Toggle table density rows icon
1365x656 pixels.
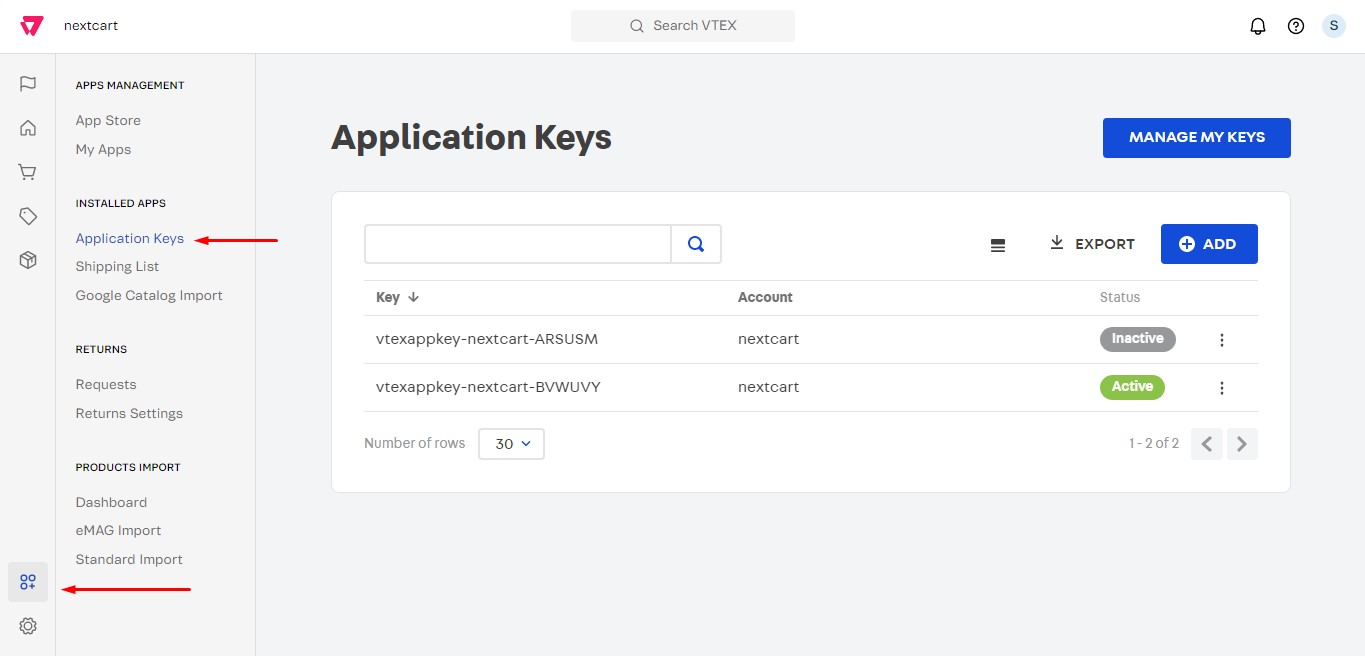[x=997, y=245]
